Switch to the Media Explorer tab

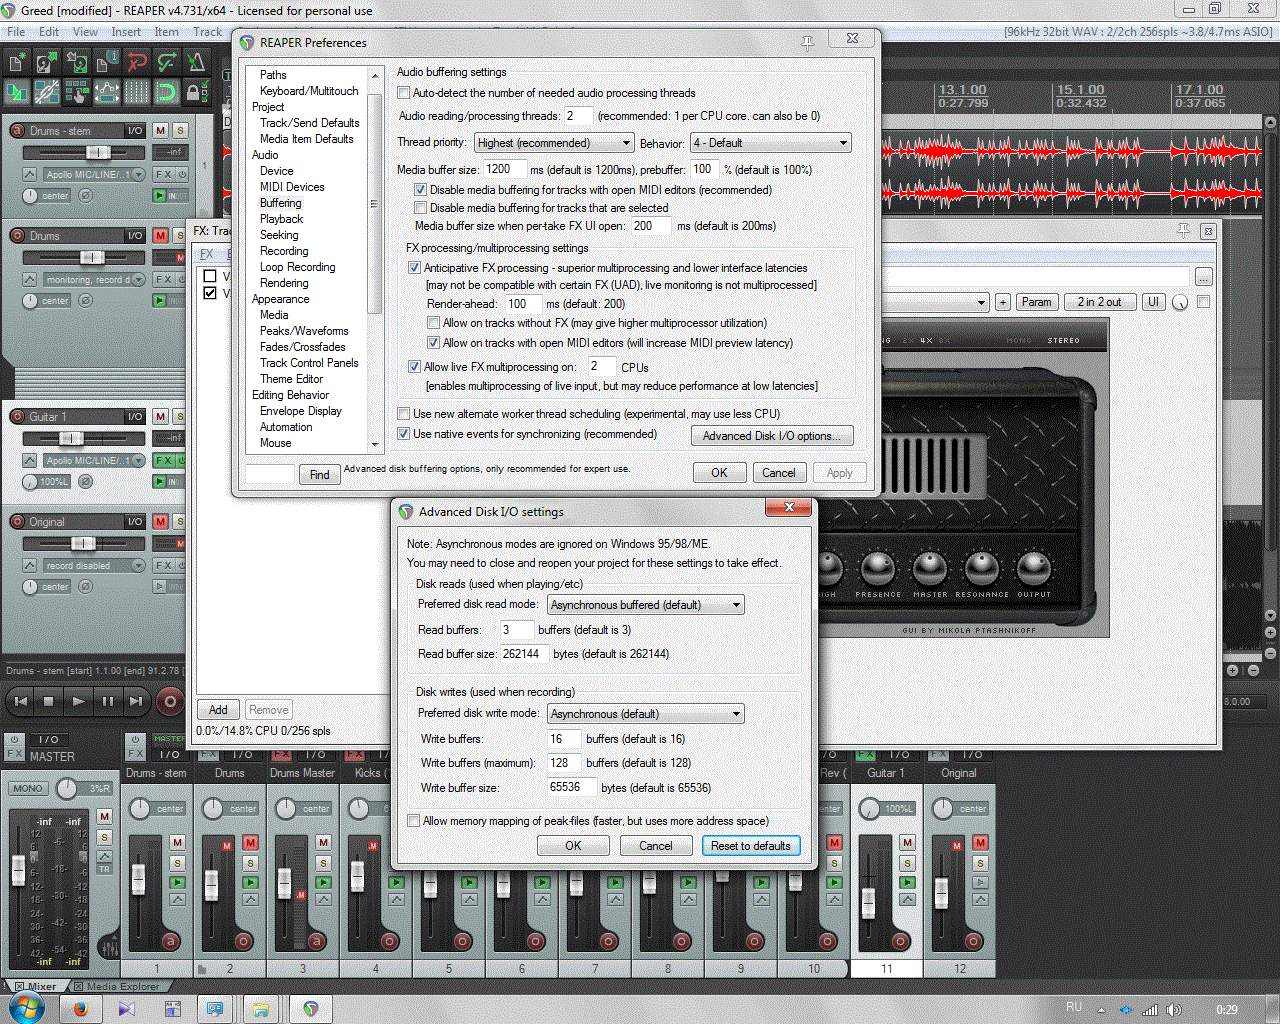click(122, 986)
